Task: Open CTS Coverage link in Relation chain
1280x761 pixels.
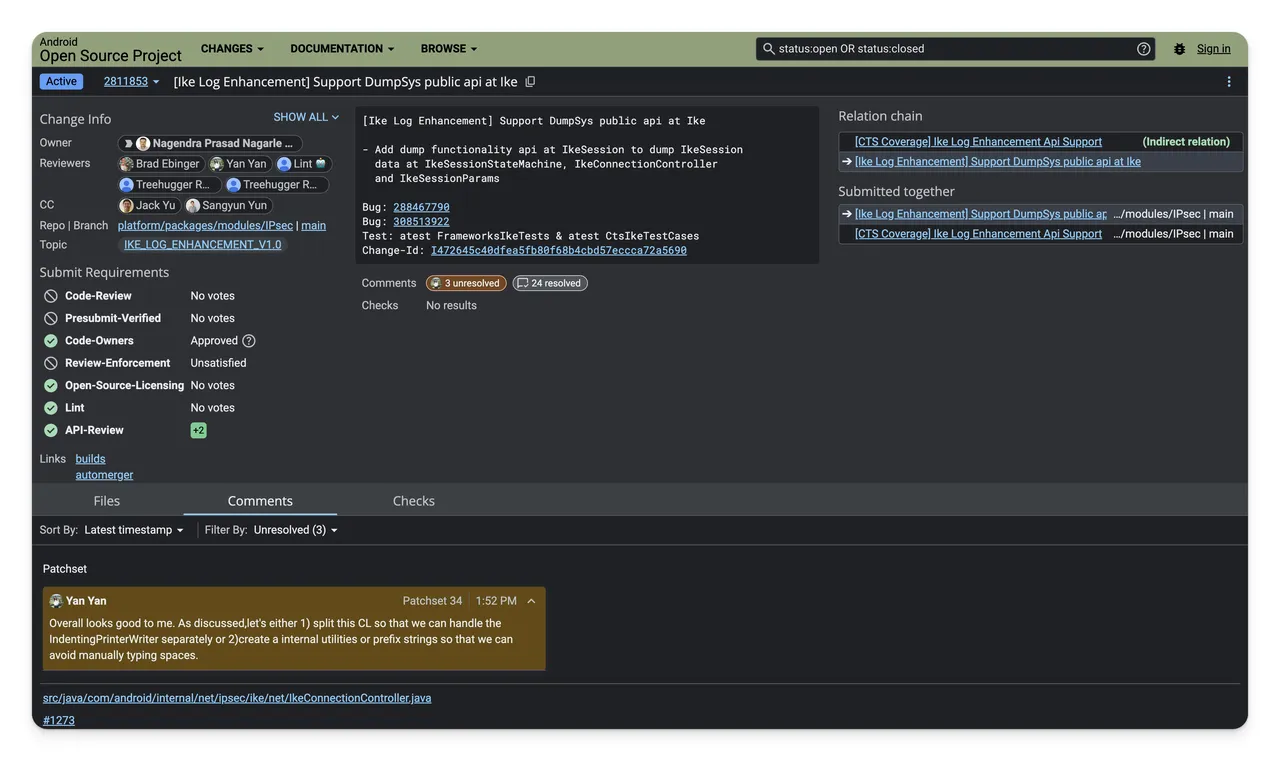Action: click(978, 142)
